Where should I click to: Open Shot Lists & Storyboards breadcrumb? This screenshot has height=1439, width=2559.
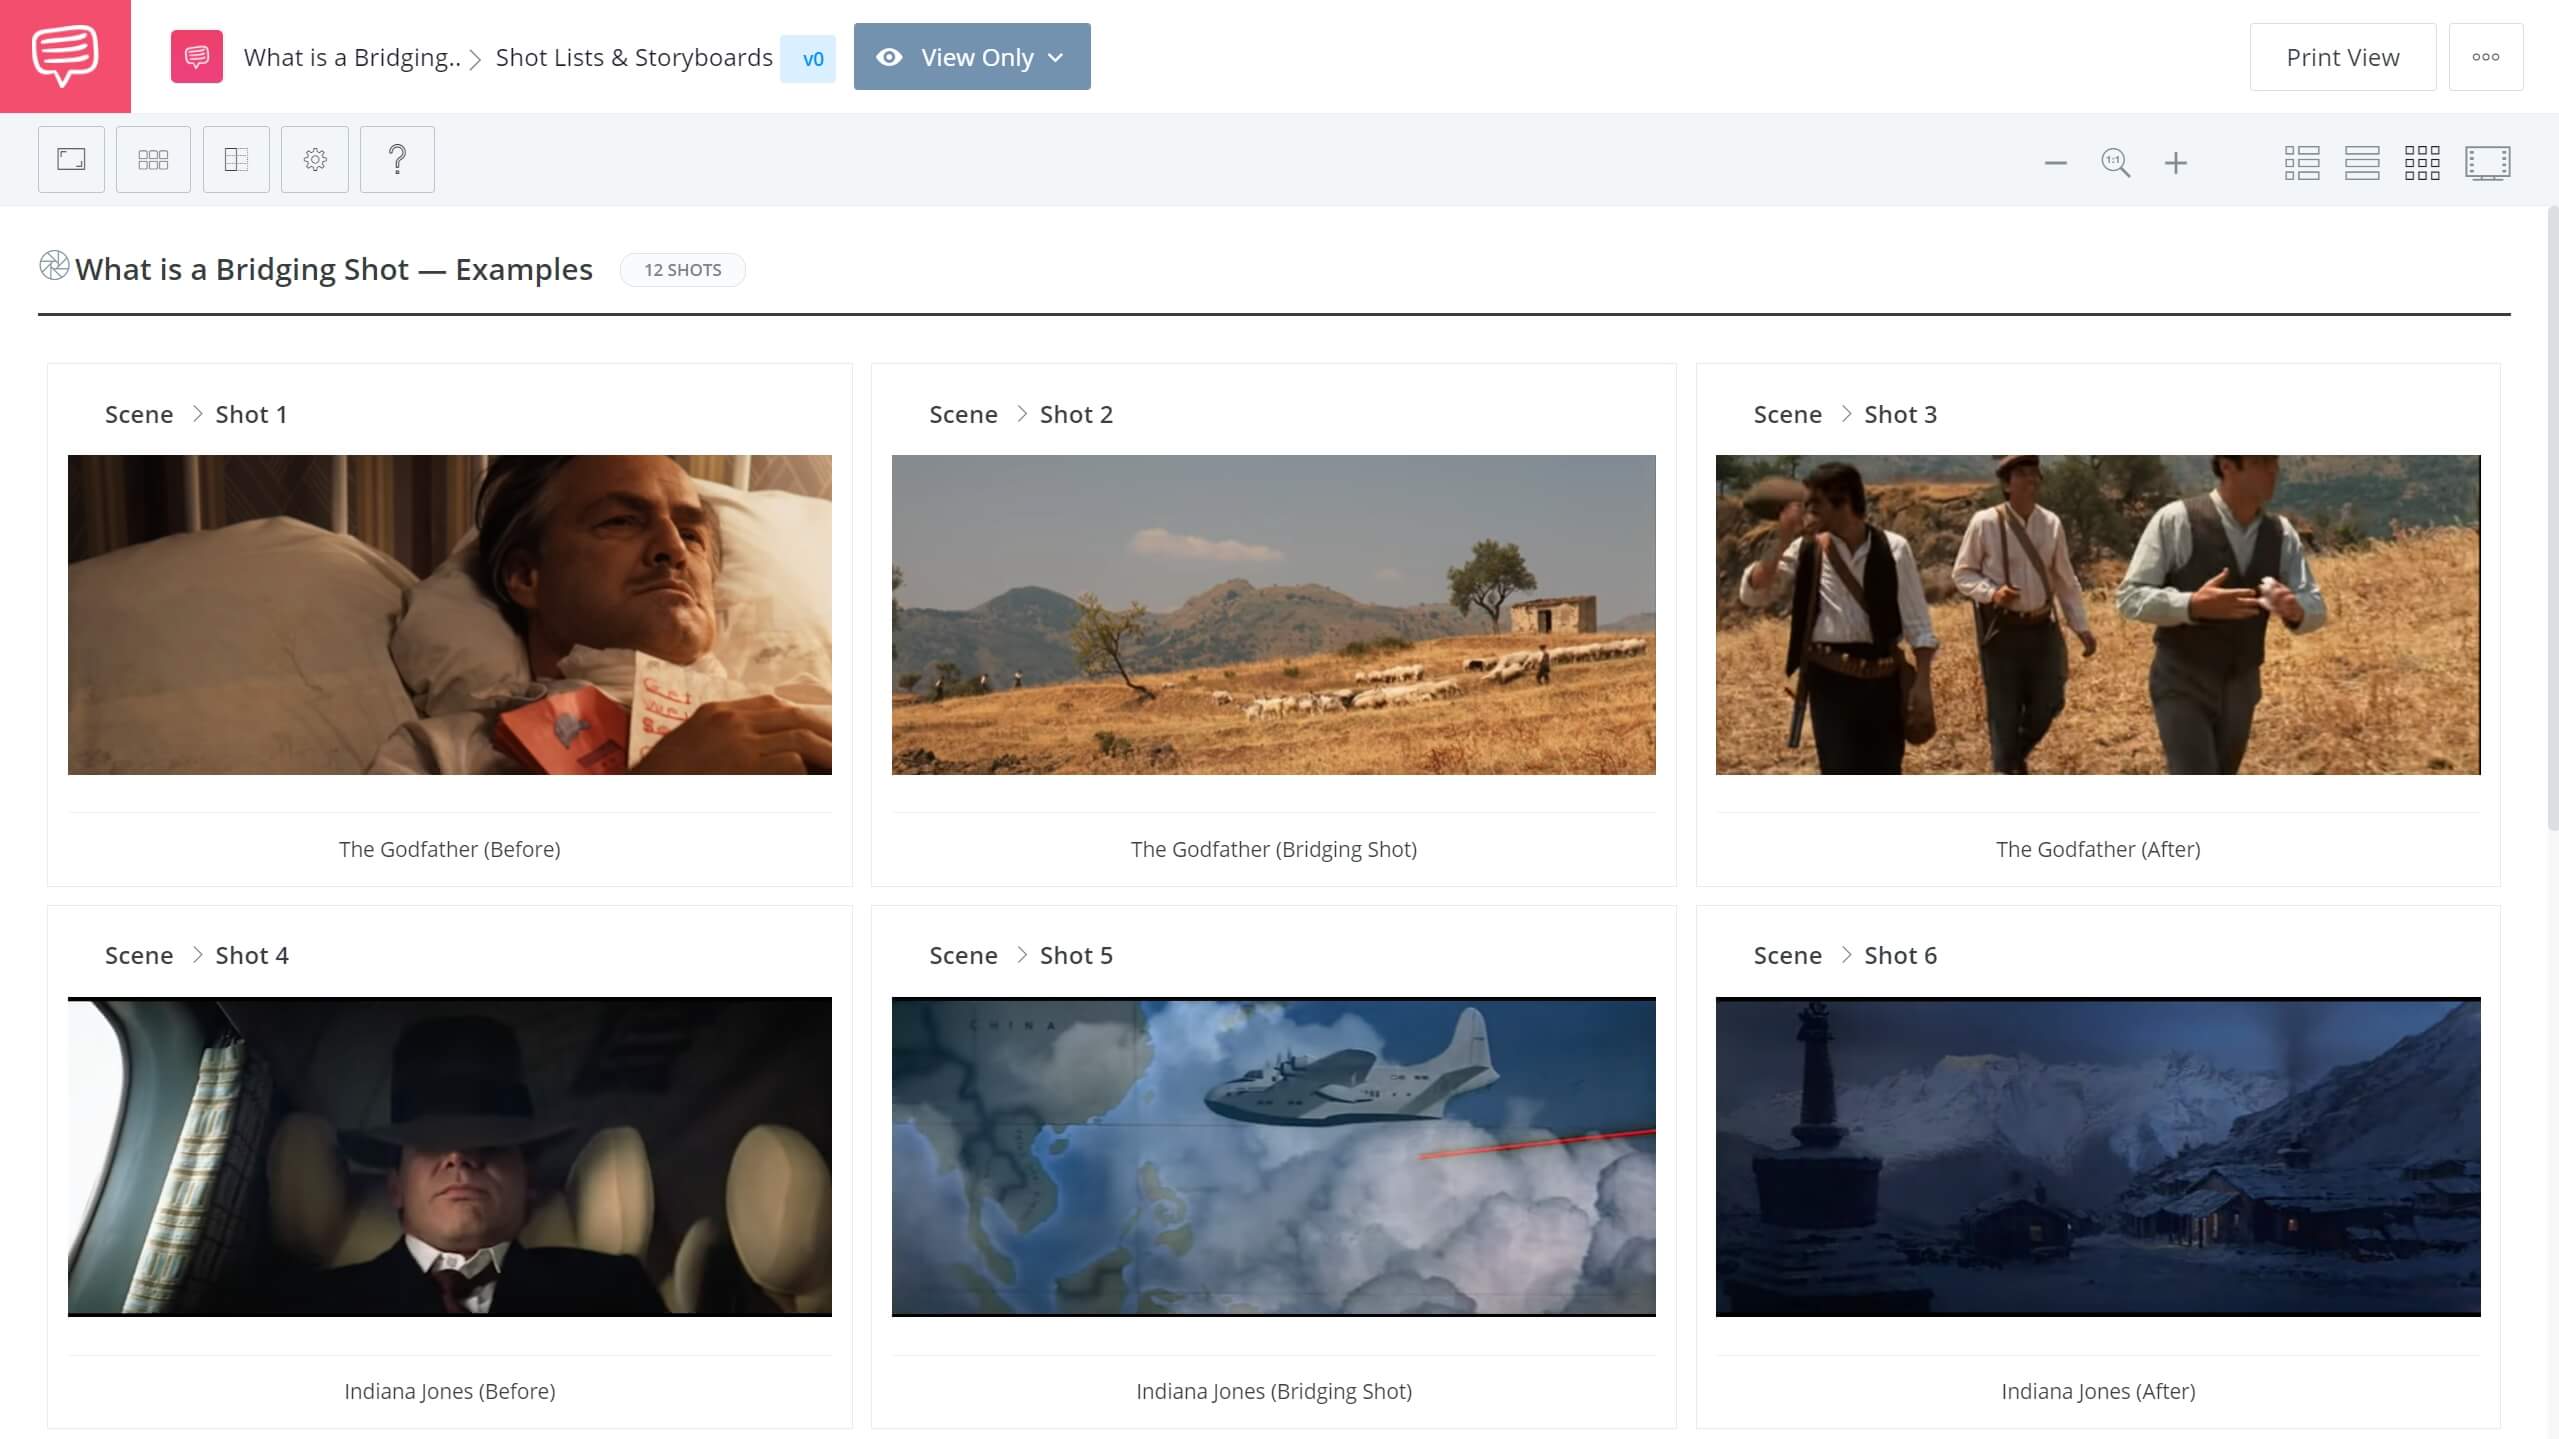[x=634, y=57]
